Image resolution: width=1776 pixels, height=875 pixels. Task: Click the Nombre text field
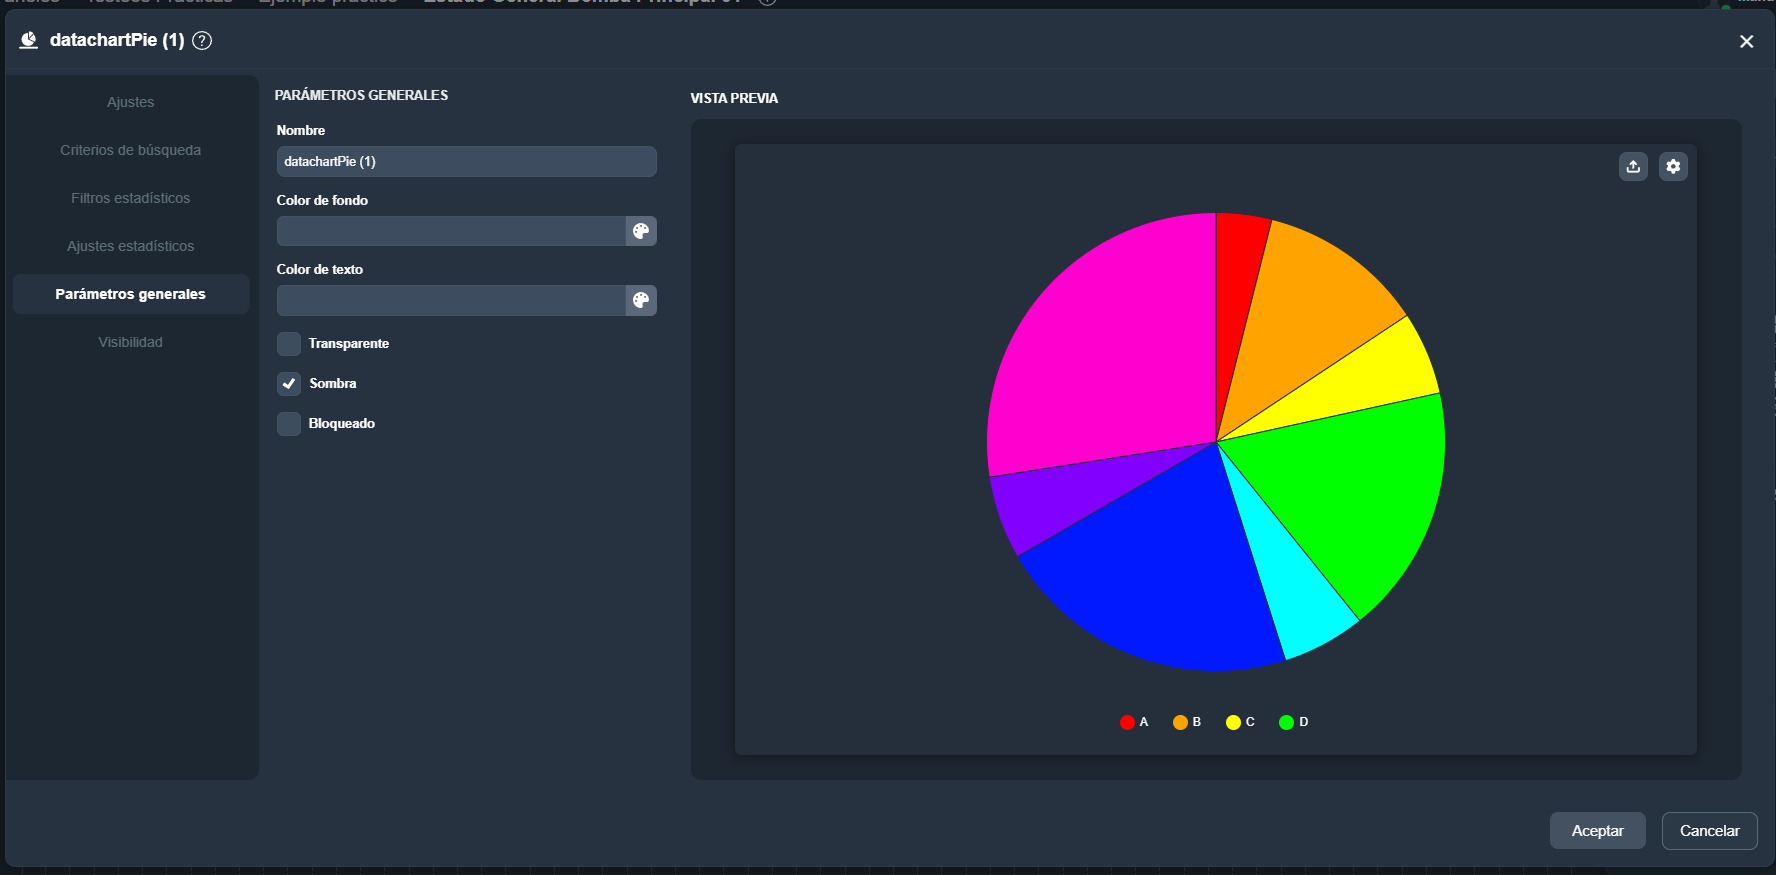466,161
